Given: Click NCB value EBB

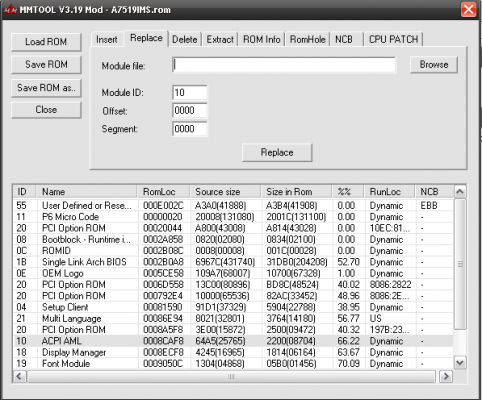Looking at the screenshot, I should pyautogui.click(x=429, y=205).
